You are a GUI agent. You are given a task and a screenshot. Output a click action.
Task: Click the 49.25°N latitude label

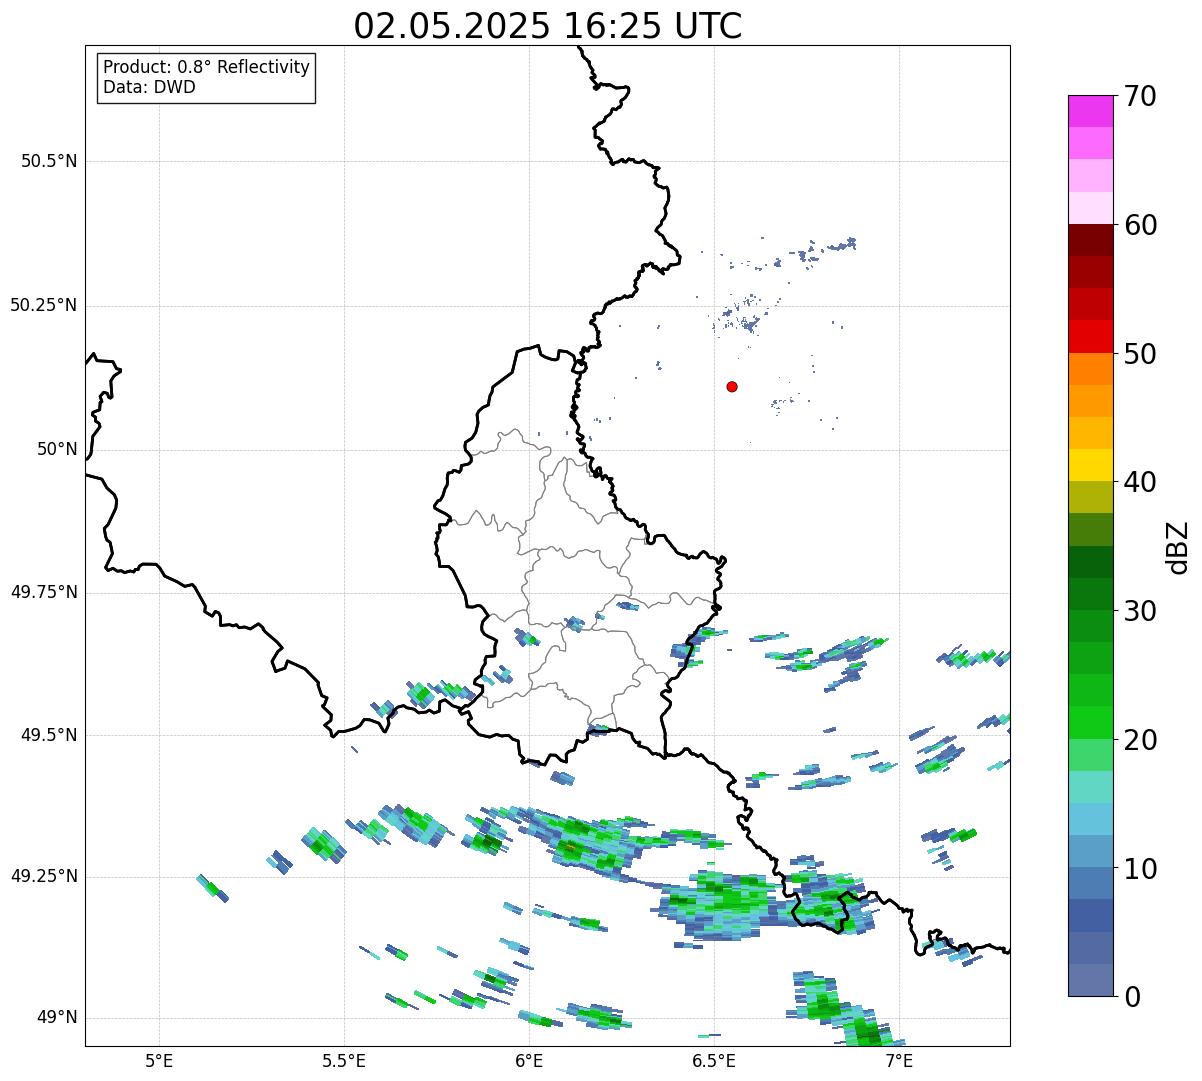point(44,877)
